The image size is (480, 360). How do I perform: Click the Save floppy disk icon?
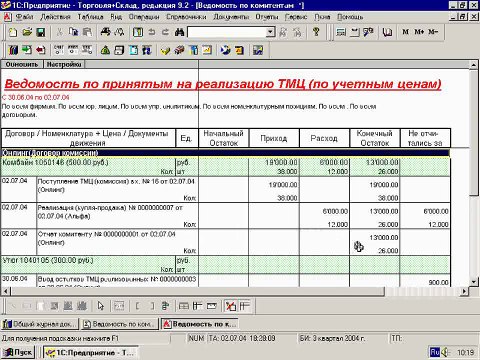coord(41,32)
